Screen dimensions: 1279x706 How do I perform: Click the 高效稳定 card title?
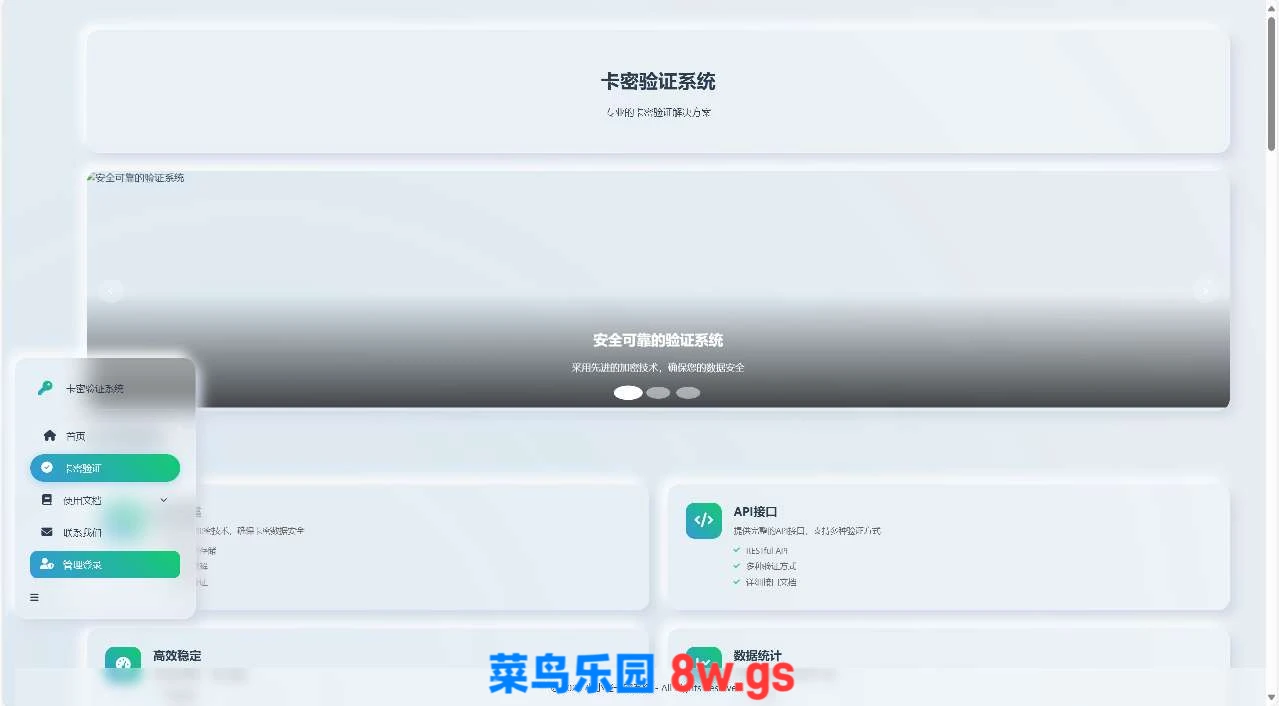(177, 656)
